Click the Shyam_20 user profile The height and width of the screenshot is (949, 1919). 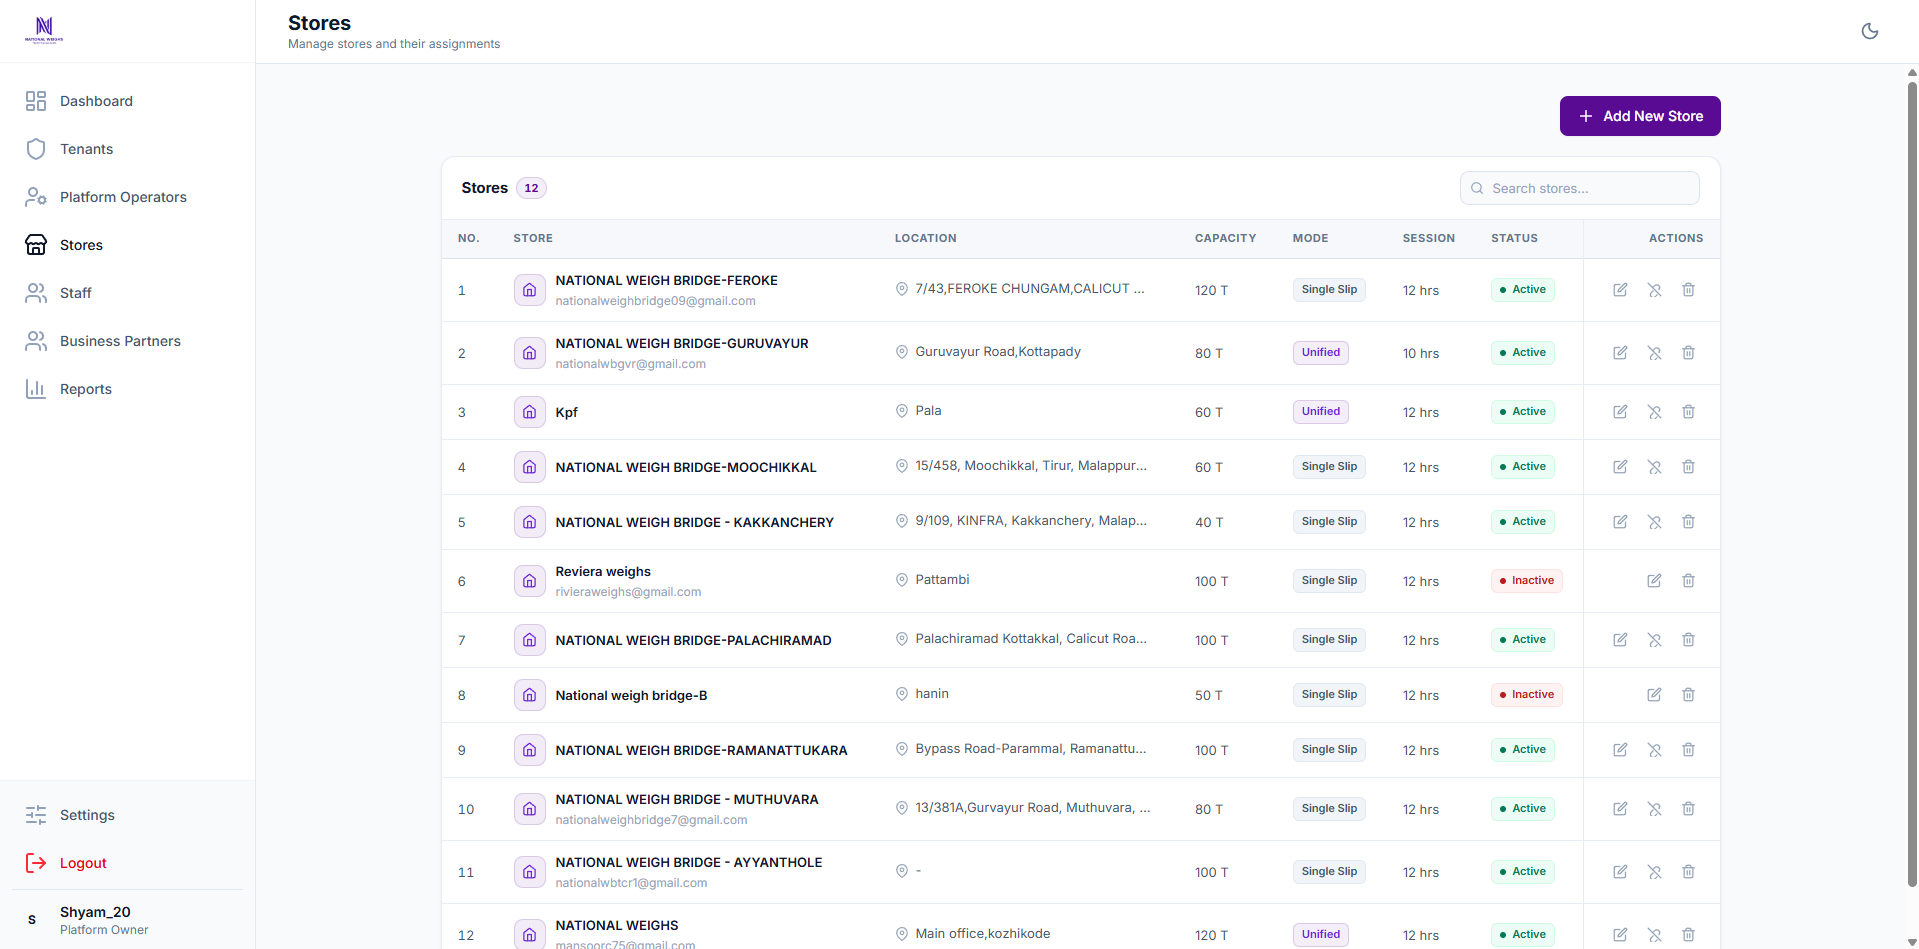(128, 920)
